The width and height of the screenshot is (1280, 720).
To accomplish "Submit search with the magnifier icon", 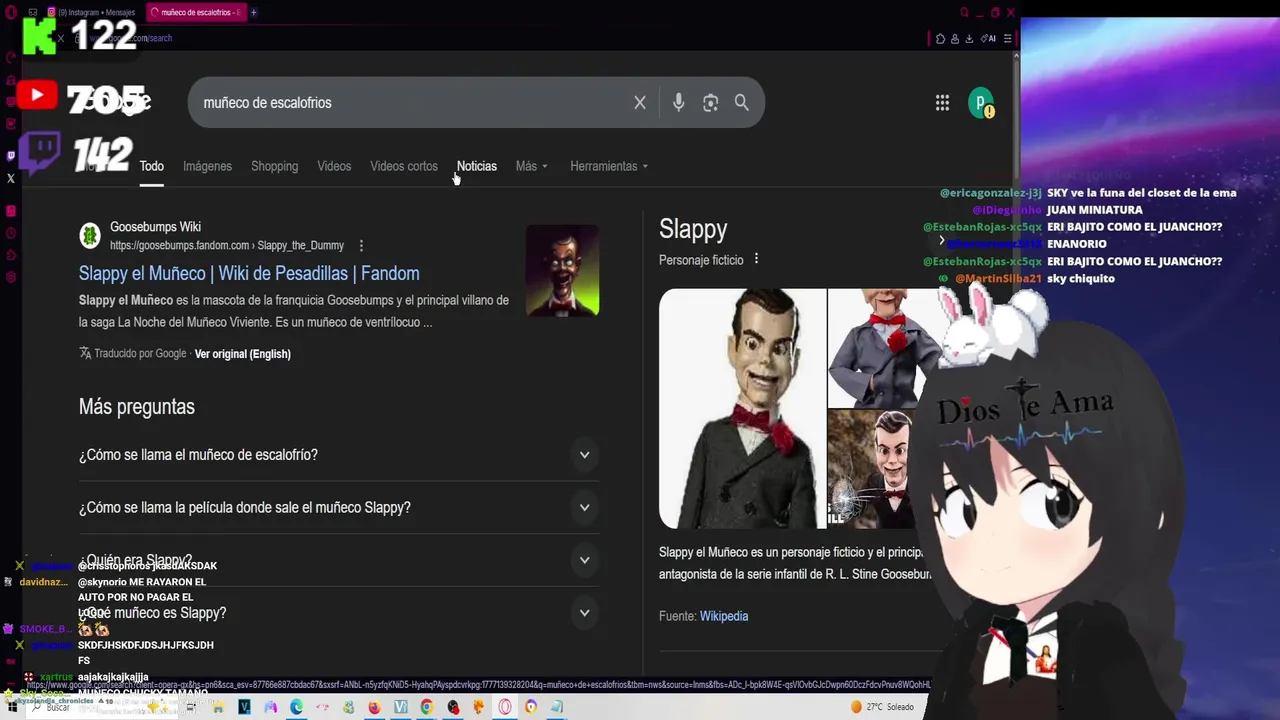I will coord(742,103).
